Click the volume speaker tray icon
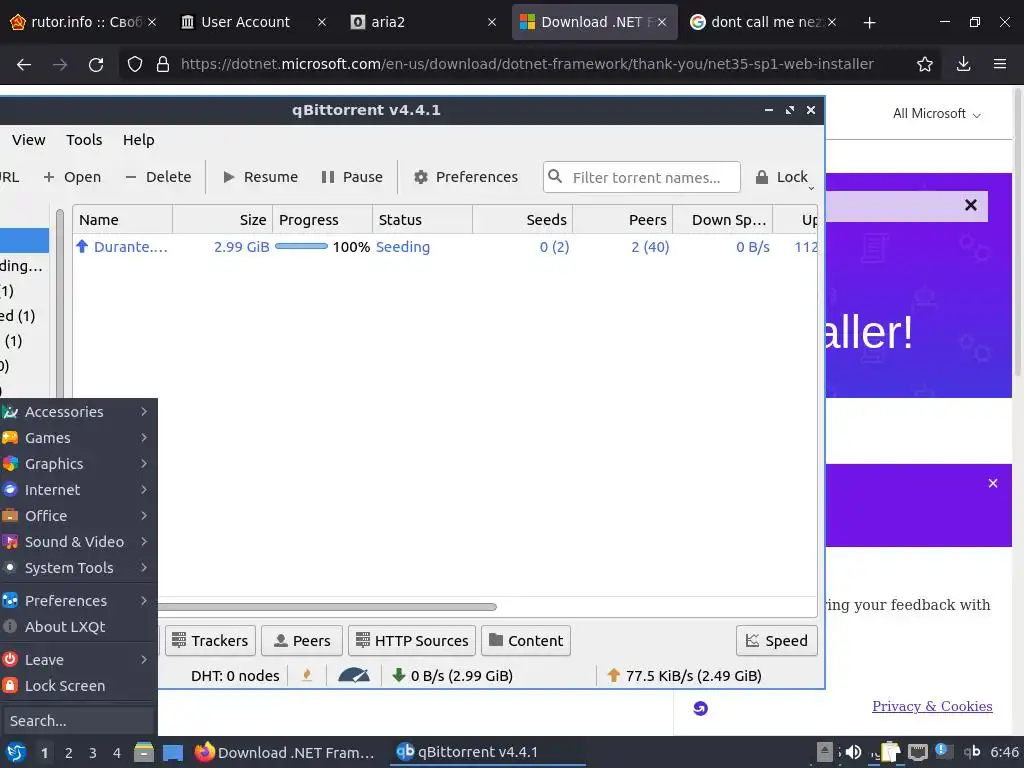Image resolution: width=1024 pixels, height=768 pixels. pos(853,752)
